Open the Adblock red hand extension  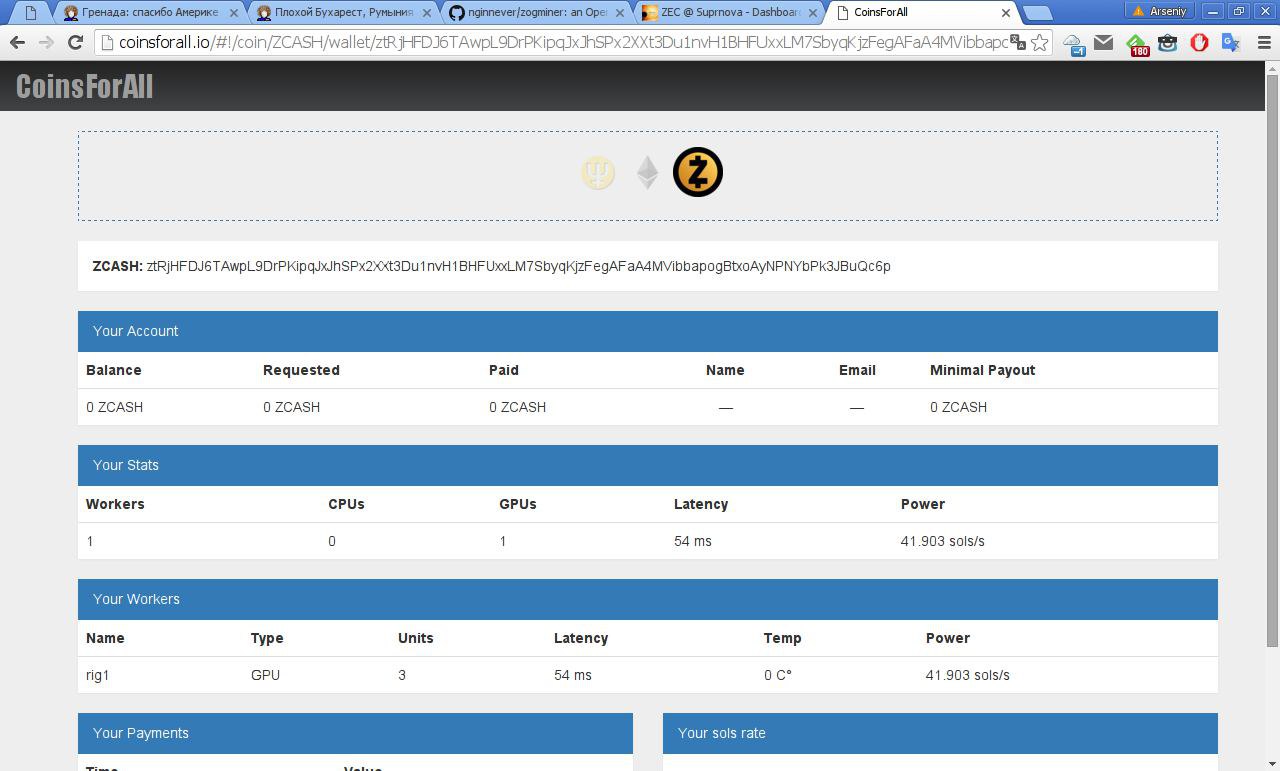[1199, 42]
